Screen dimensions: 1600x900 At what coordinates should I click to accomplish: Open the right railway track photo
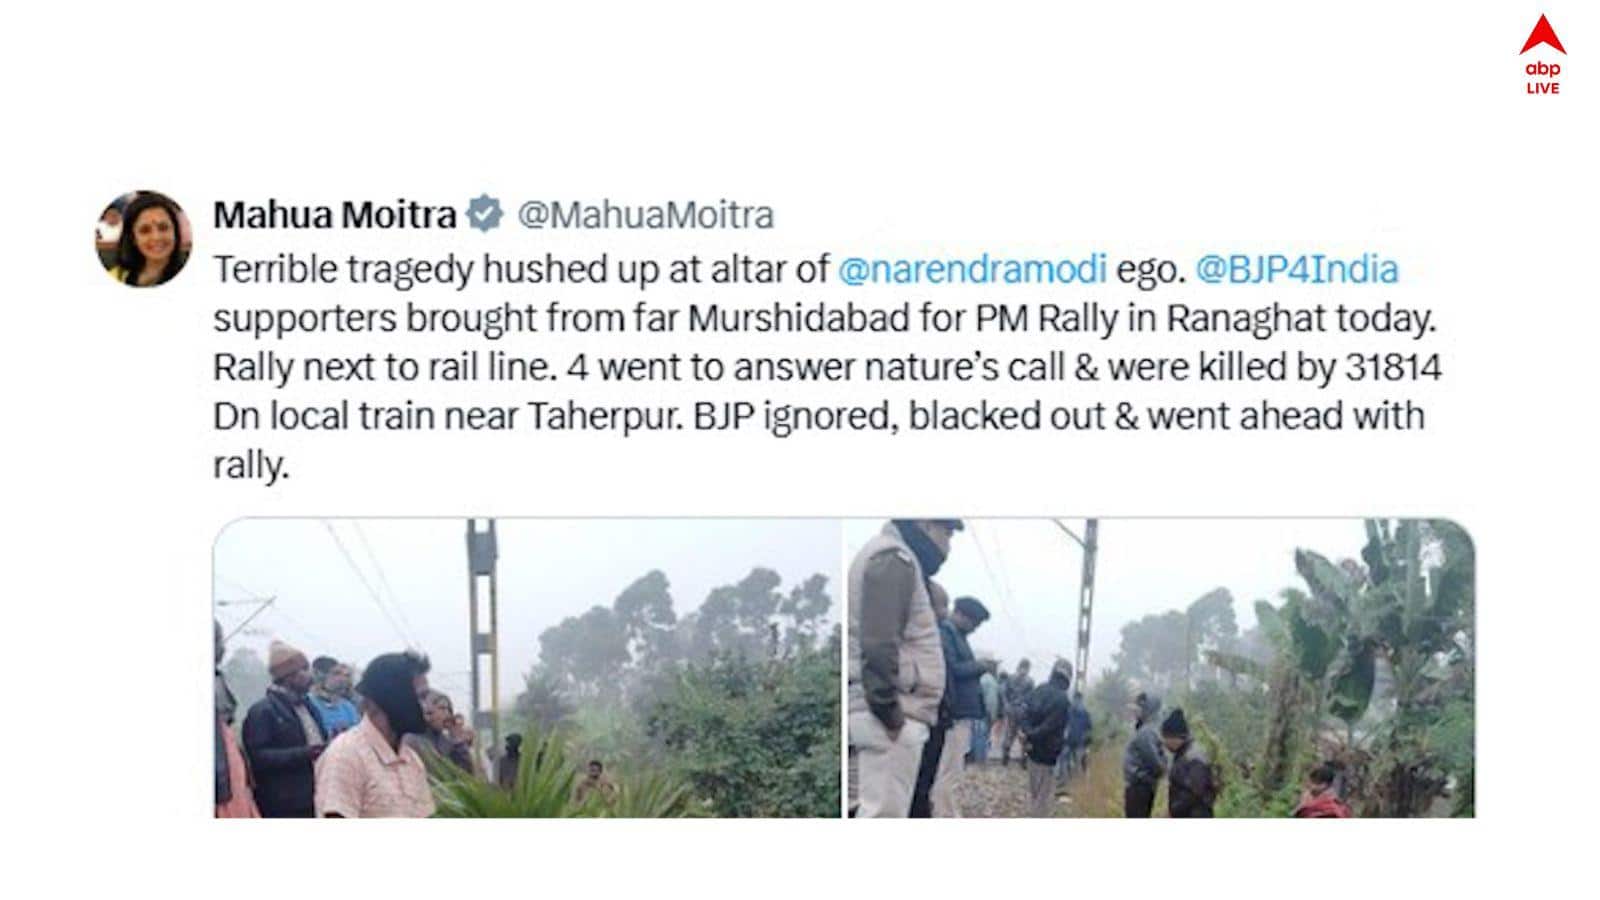[1161, 668]
